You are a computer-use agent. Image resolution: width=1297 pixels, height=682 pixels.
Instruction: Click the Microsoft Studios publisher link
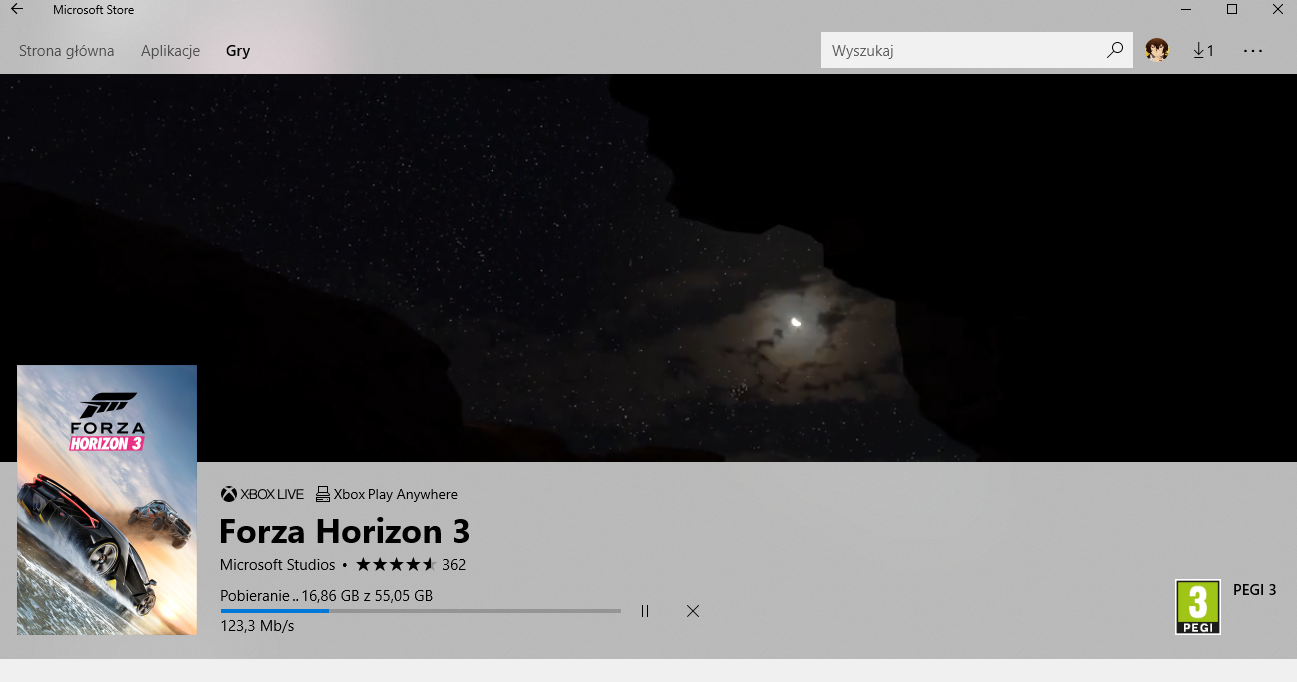[x=278, y=565]
